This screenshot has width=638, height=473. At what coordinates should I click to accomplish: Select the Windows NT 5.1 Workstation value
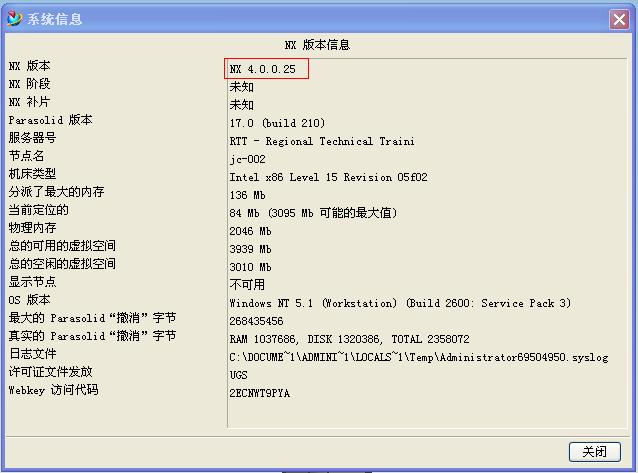tap(400, 303)
